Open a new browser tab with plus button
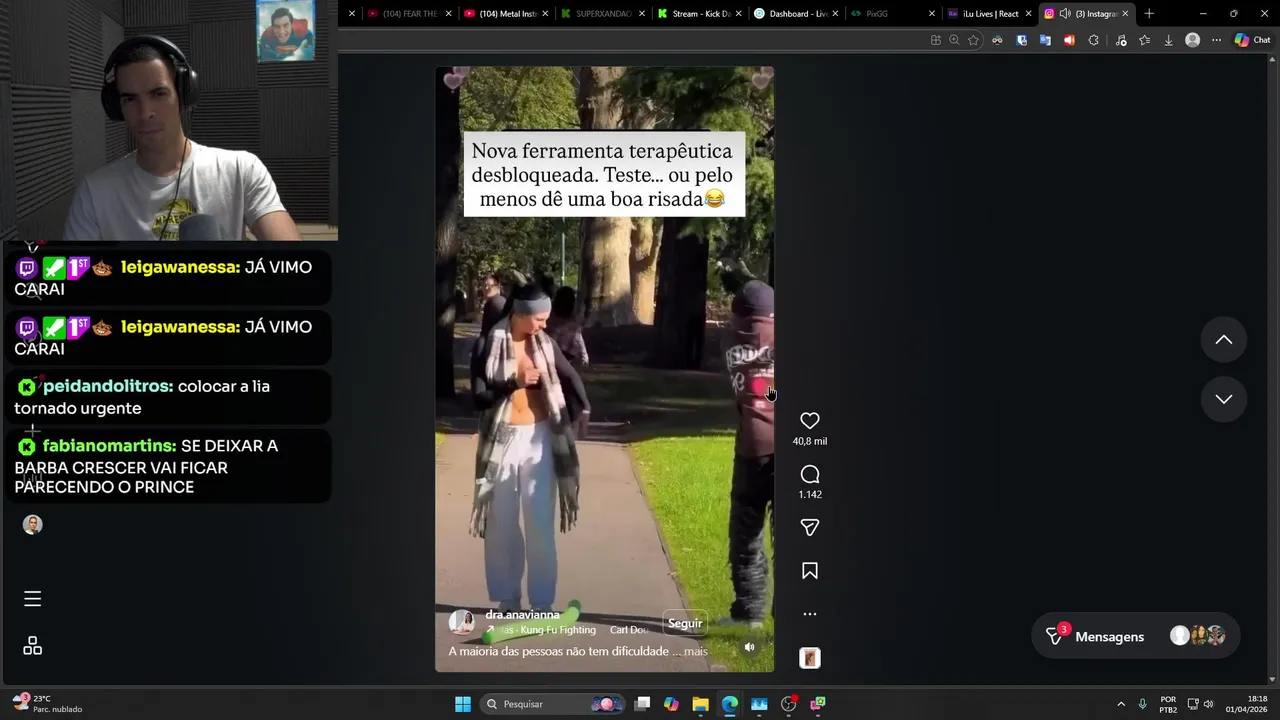 click(1149, 14)
